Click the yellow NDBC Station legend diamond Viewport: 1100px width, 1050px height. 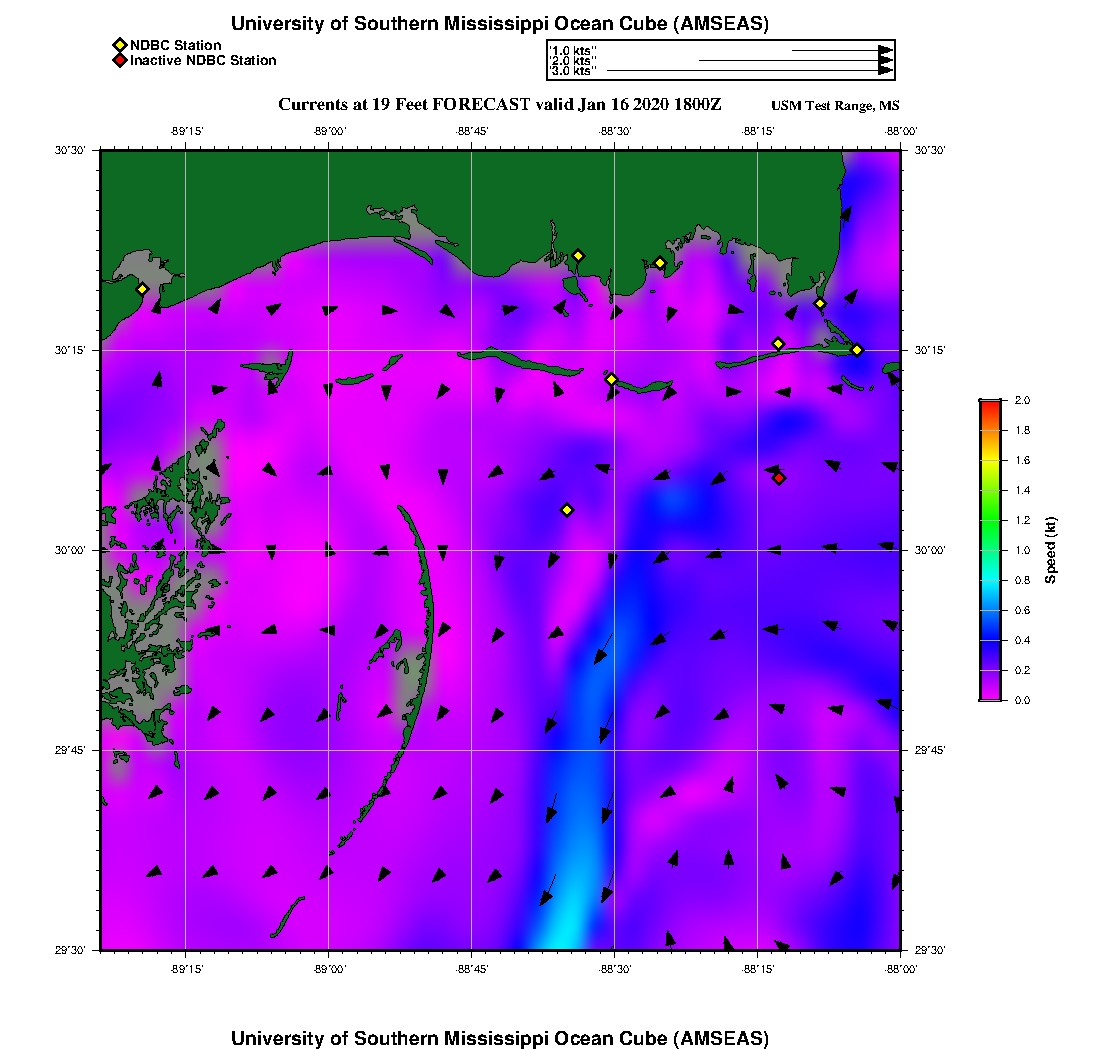(x=119, y=45)
